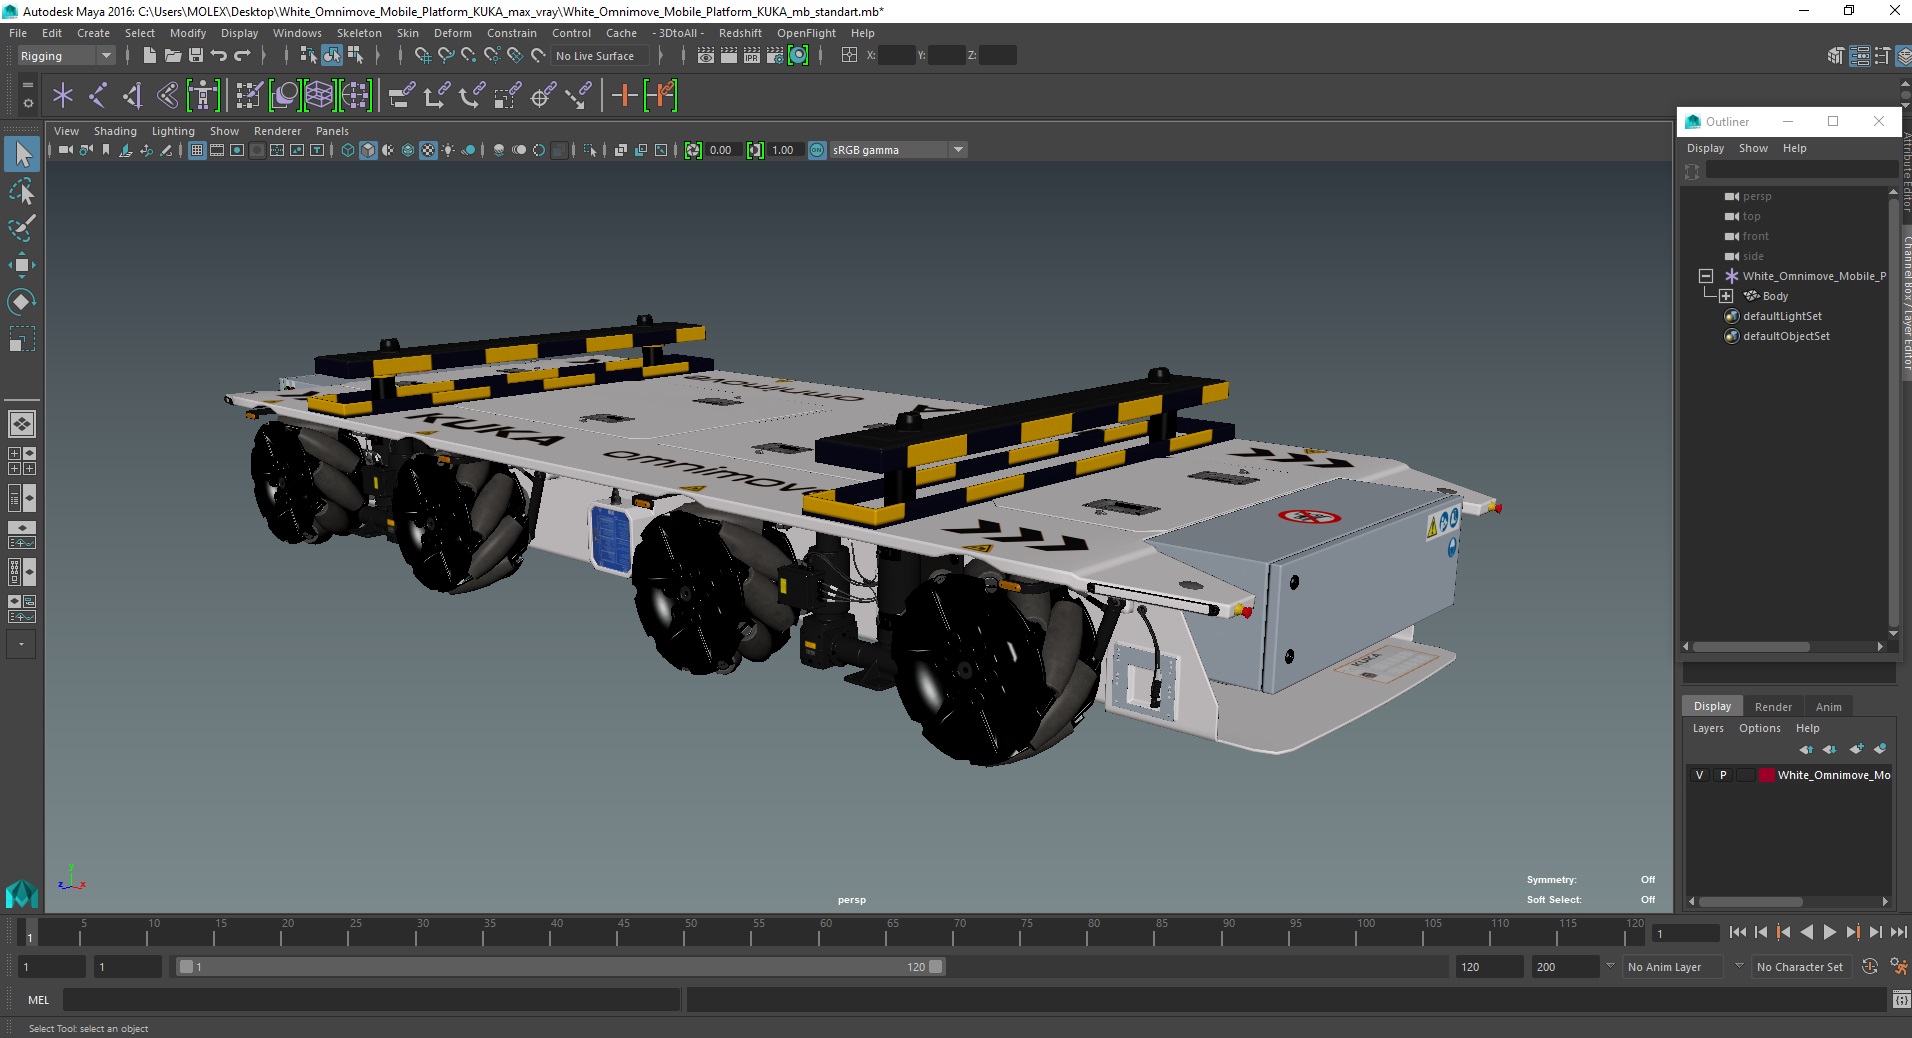
Task: Choose the Paint selection tool
Action: tap(22, 228)
